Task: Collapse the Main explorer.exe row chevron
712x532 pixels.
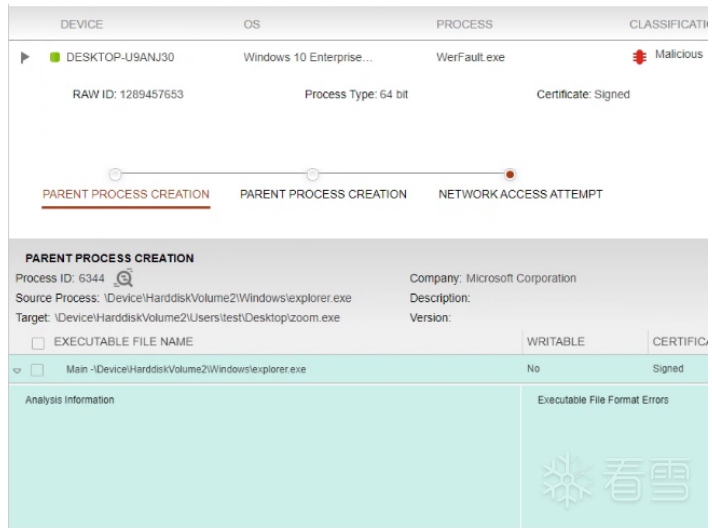Action: pos(17,370)
